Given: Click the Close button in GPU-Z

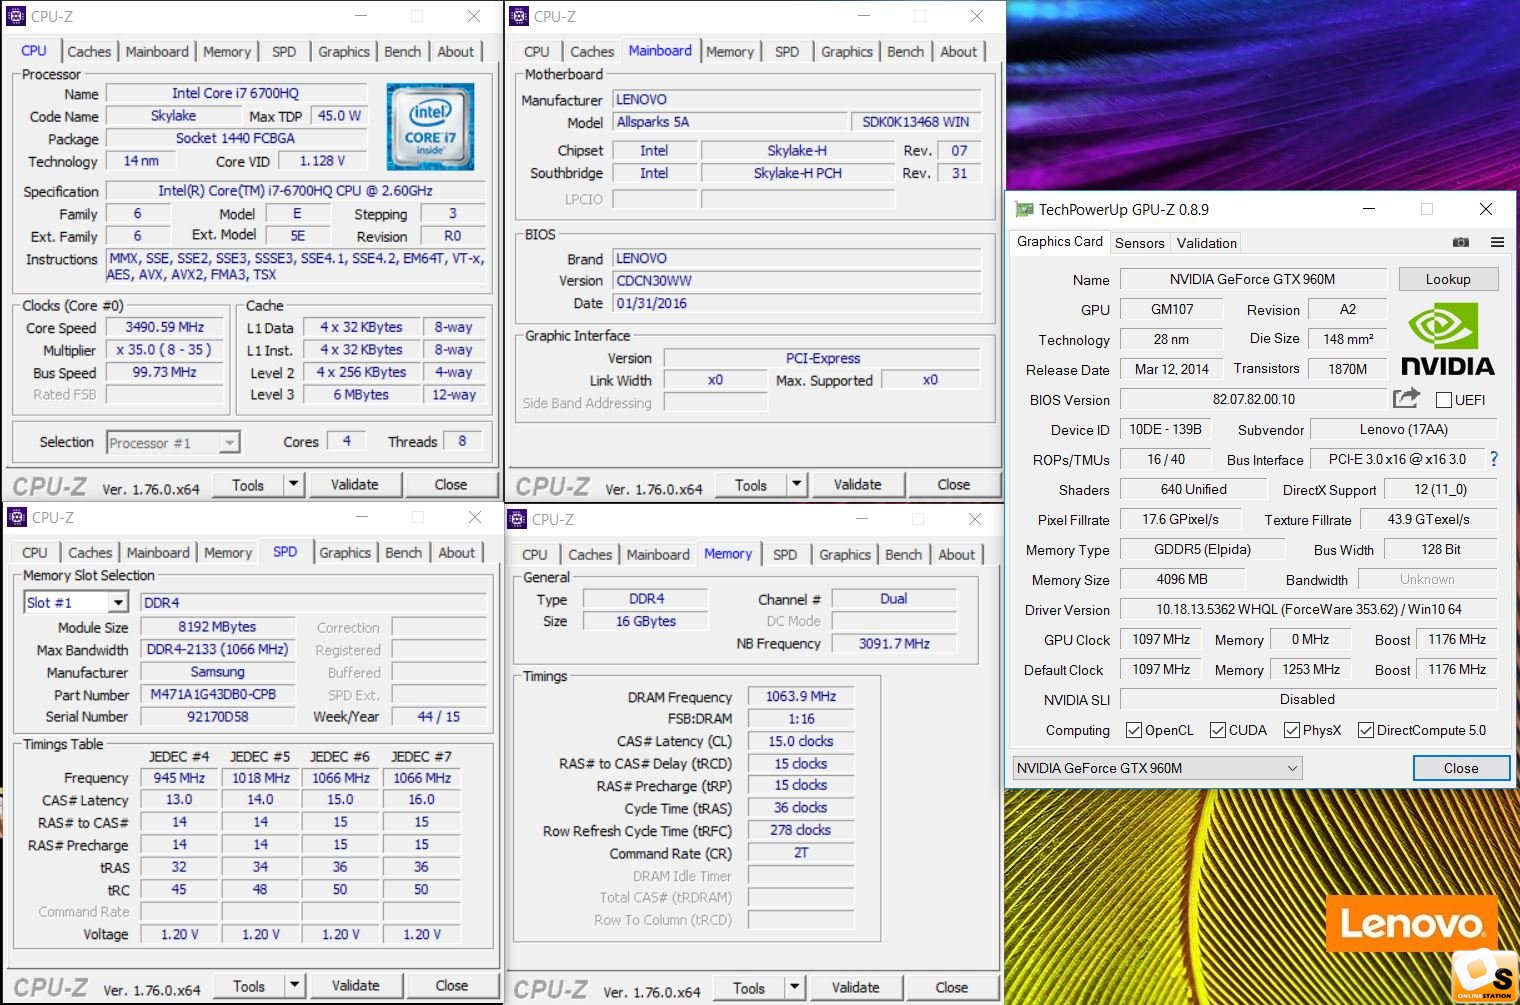Looking at the screenshot, I should (x=1461, y=768).
